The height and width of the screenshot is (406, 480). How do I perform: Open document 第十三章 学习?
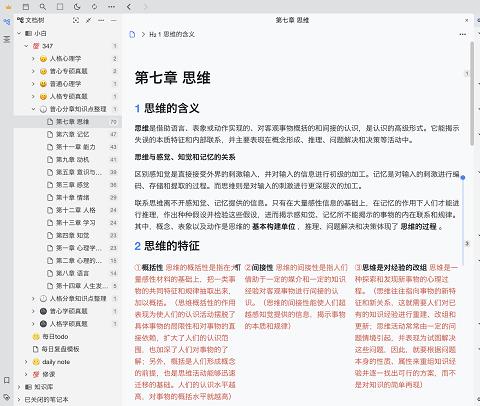75,223
